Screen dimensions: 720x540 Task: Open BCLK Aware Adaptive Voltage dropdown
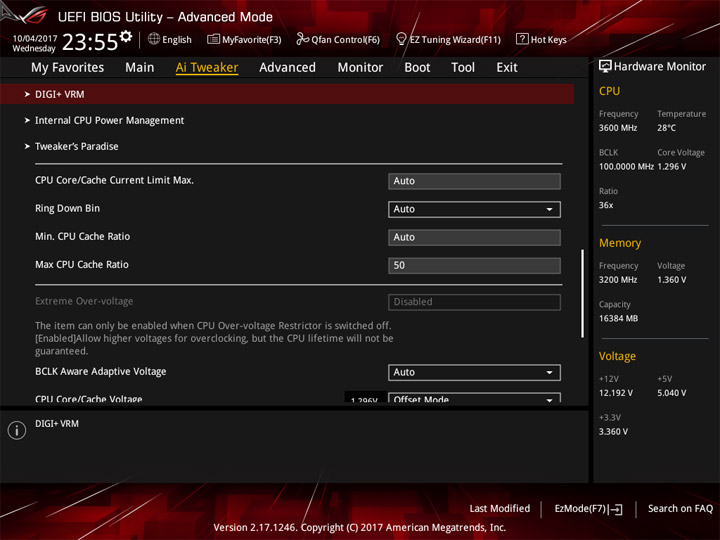point(474,372)
